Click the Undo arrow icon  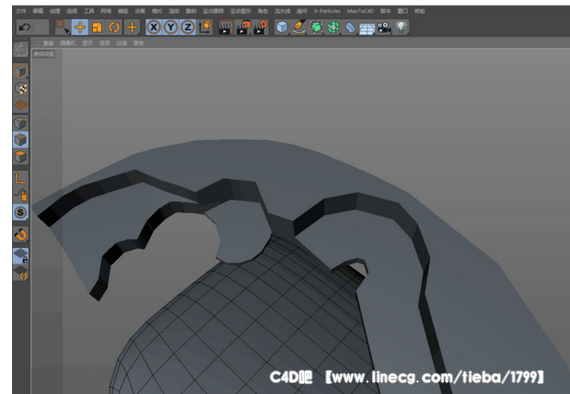[25, 27]
